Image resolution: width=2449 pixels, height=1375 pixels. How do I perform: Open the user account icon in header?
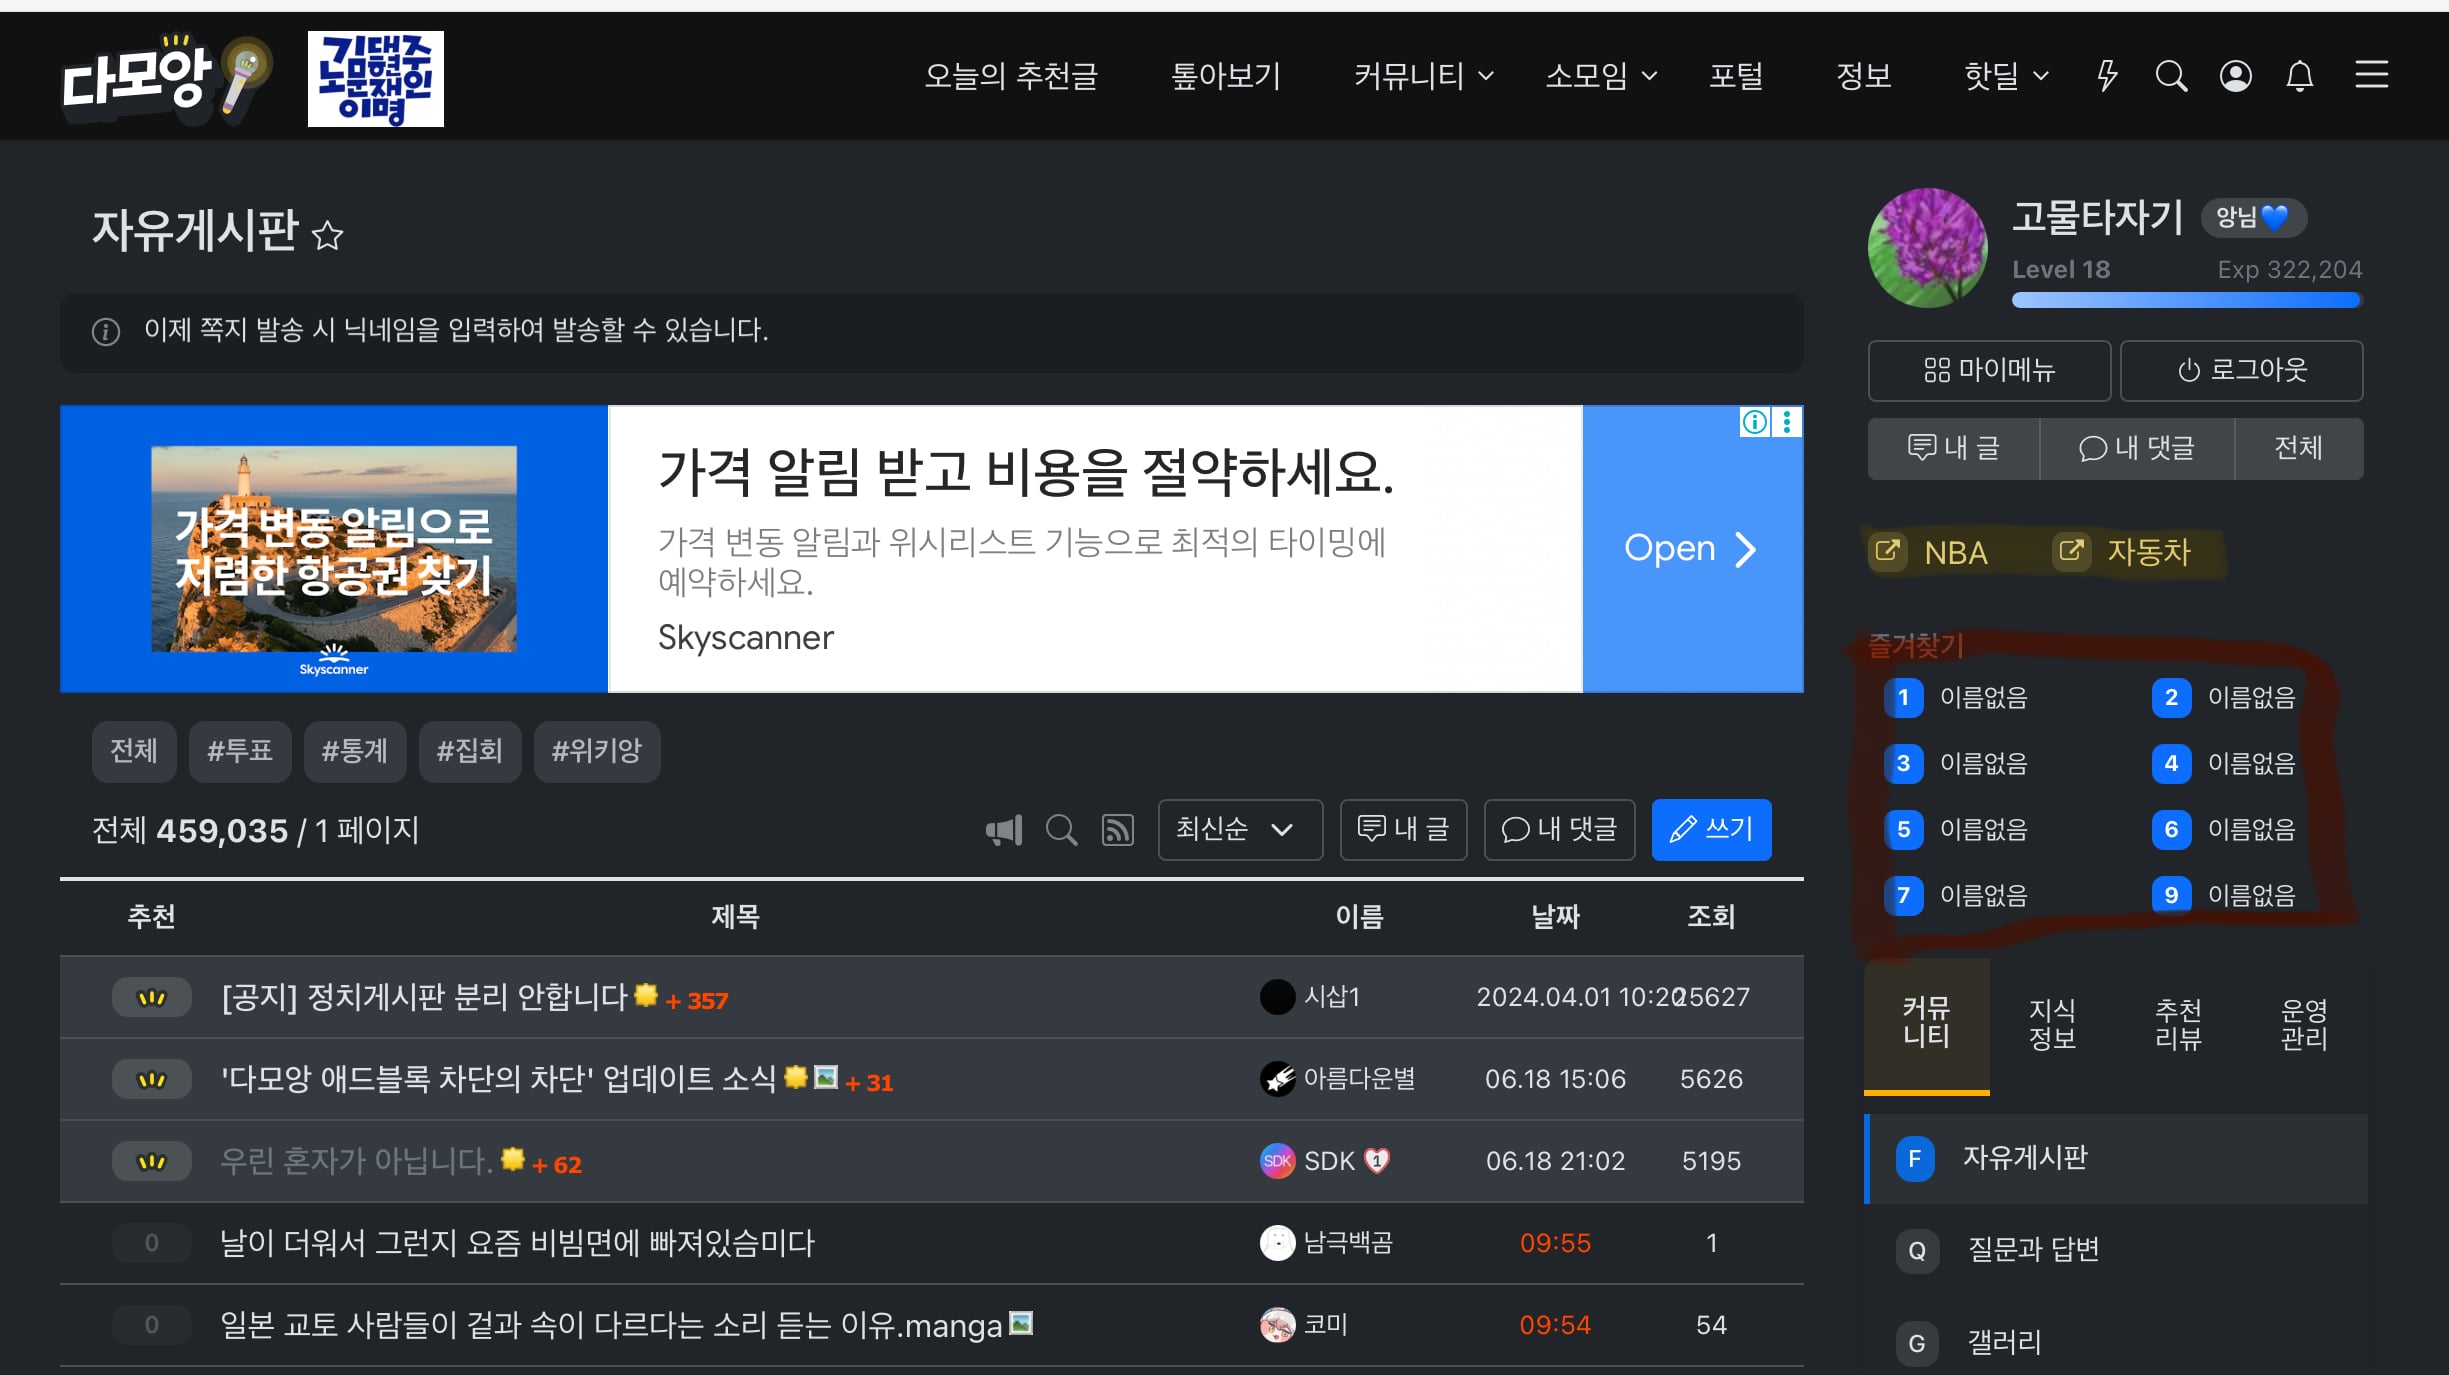pos(2236,76)
